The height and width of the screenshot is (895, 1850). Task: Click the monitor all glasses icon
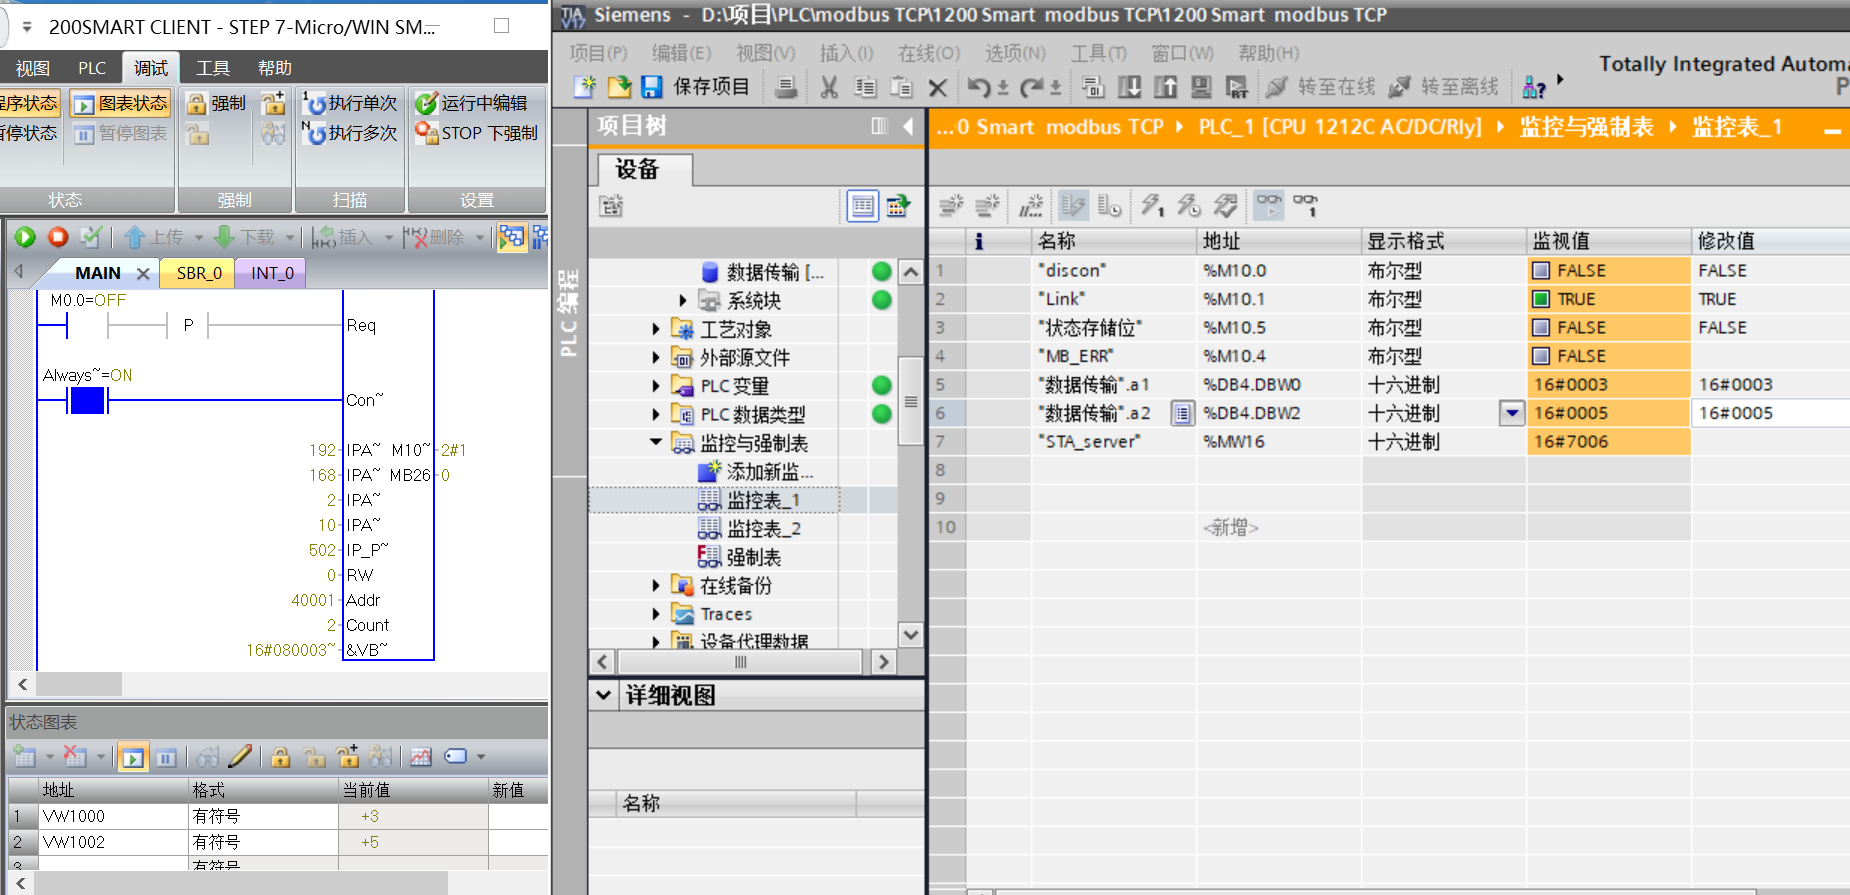1269,205
